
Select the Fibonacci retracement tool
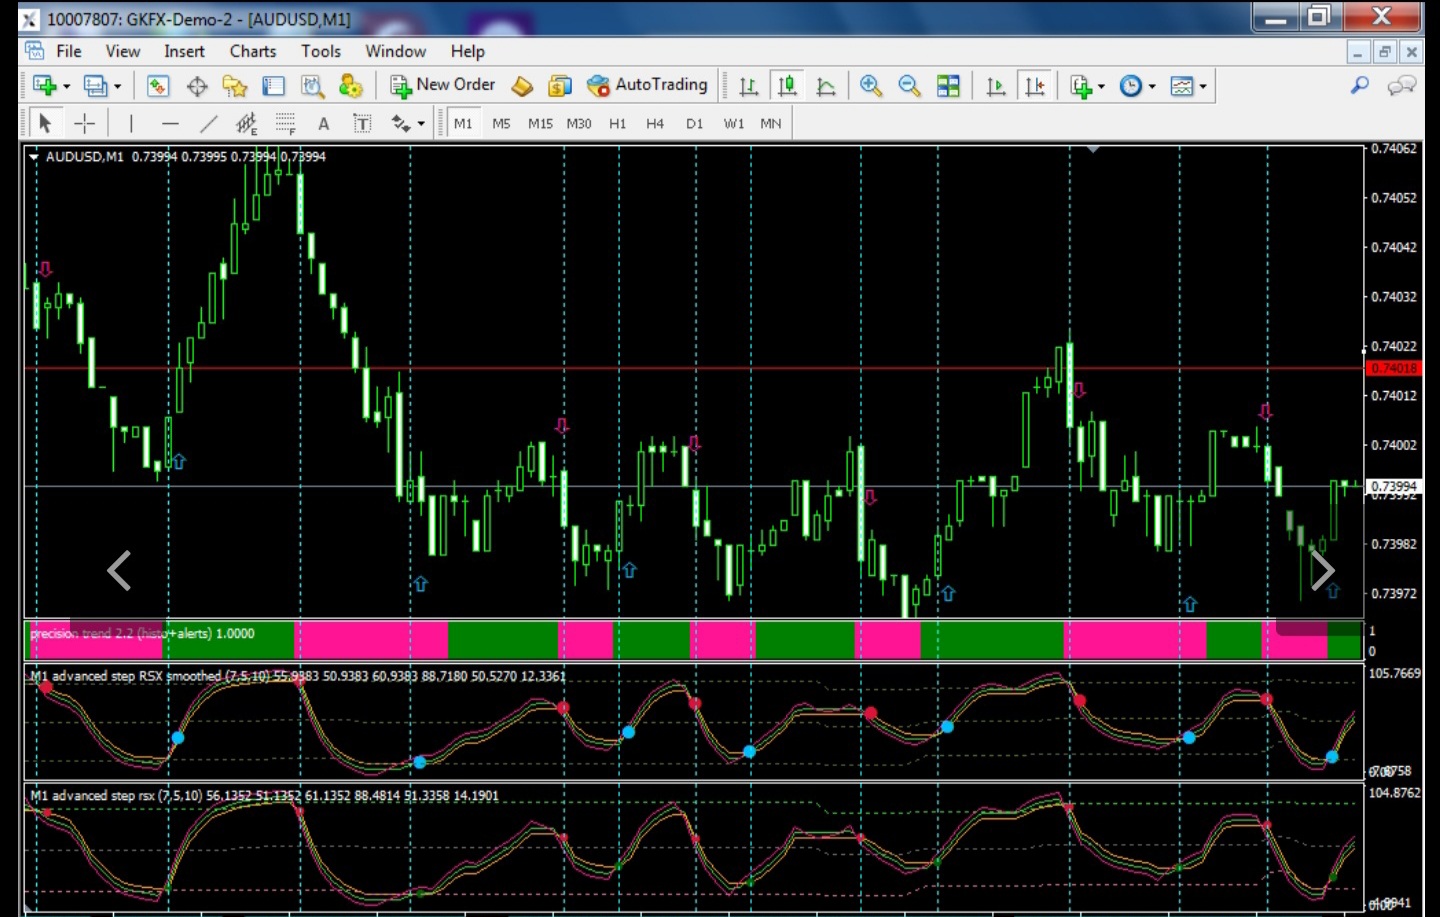[285, 124]
